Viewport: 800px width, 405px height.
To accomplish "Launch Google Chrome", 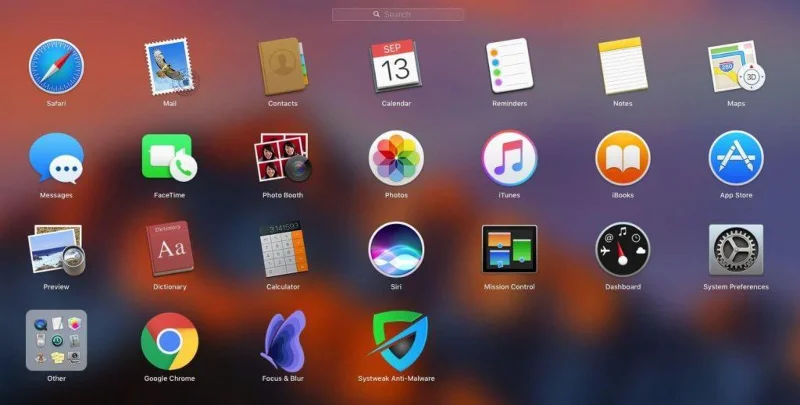I will point(169,341).
